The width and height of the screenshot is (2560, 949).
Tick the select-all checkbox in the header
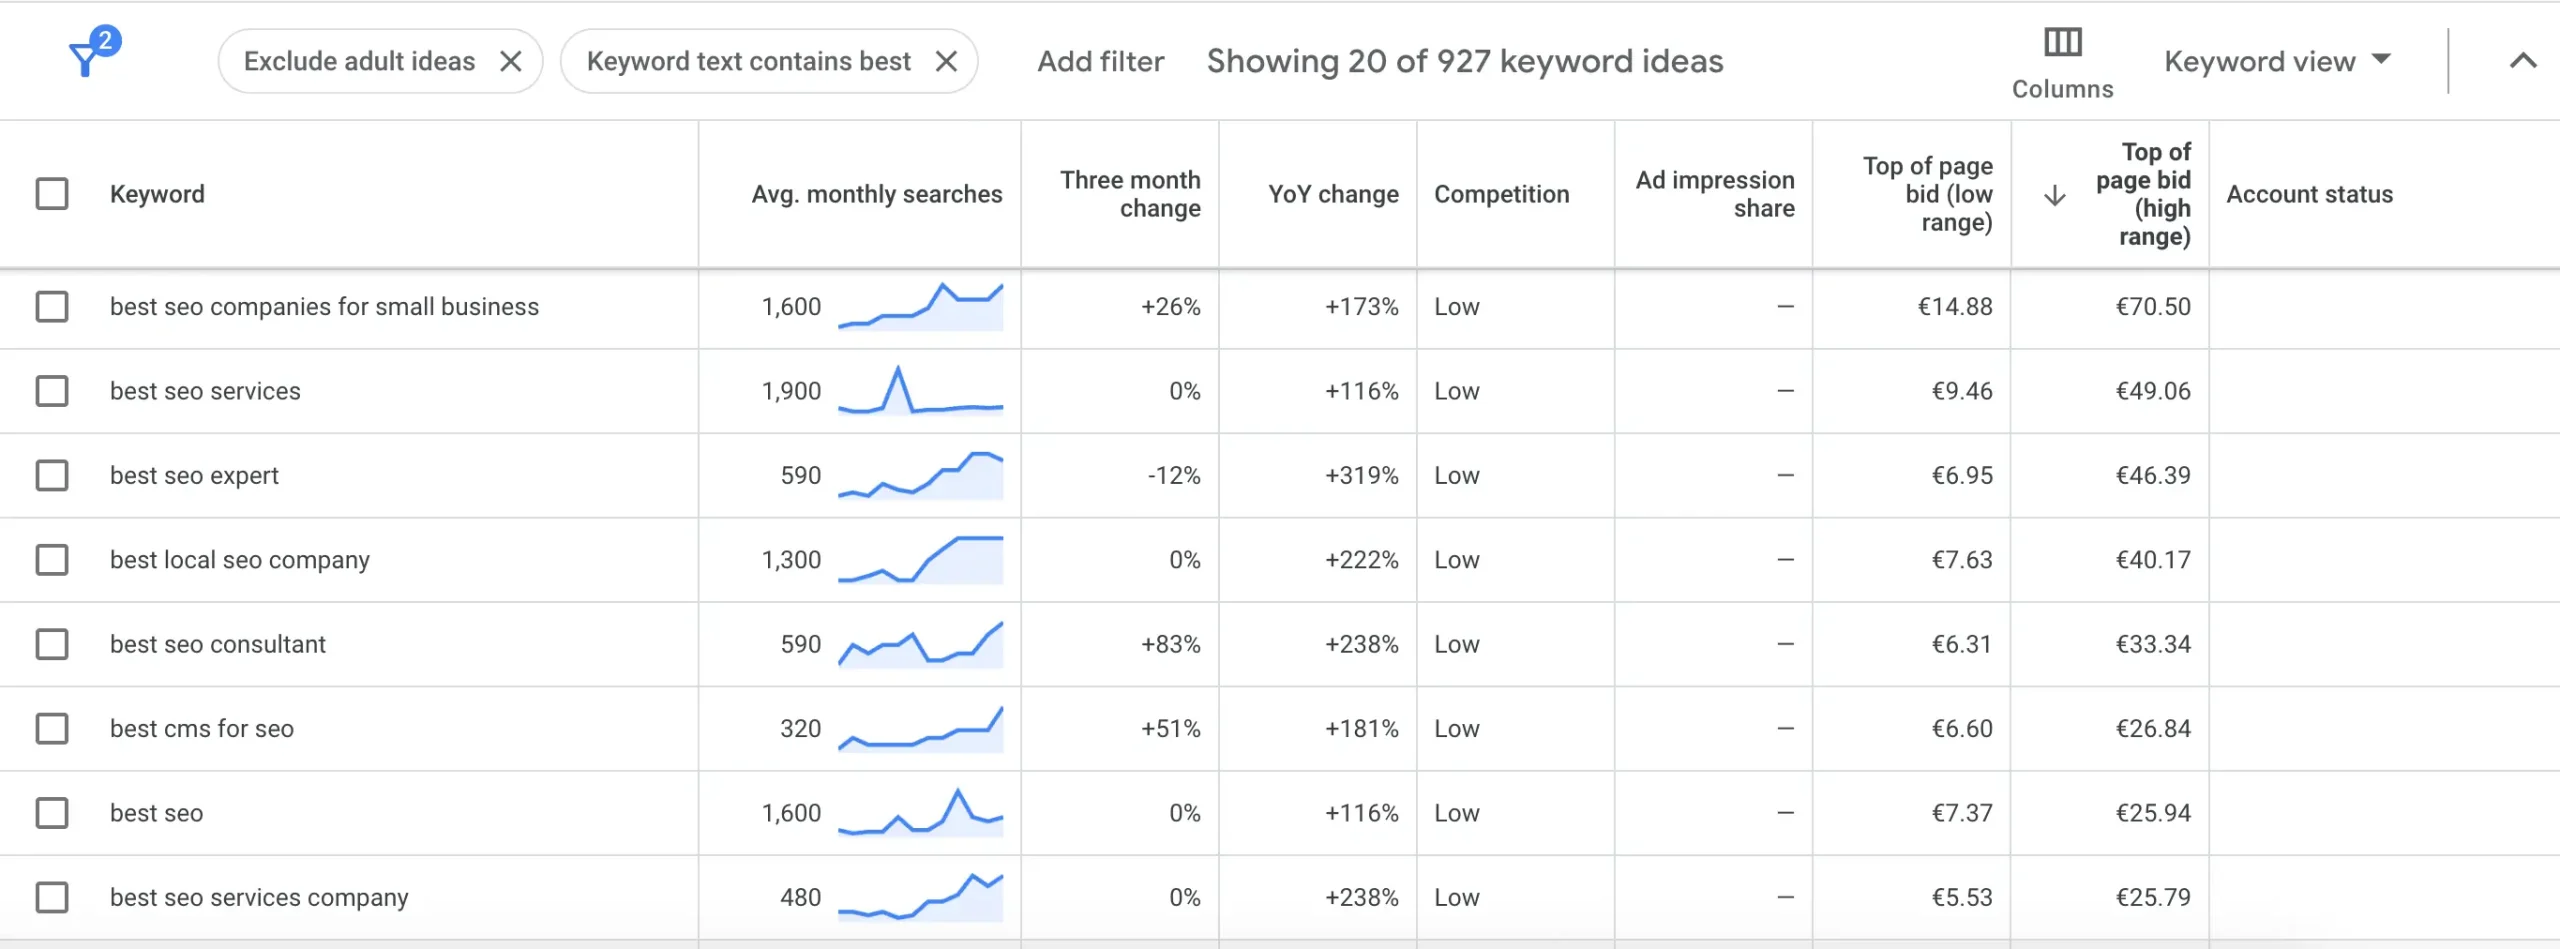click(x=52, y=194)
